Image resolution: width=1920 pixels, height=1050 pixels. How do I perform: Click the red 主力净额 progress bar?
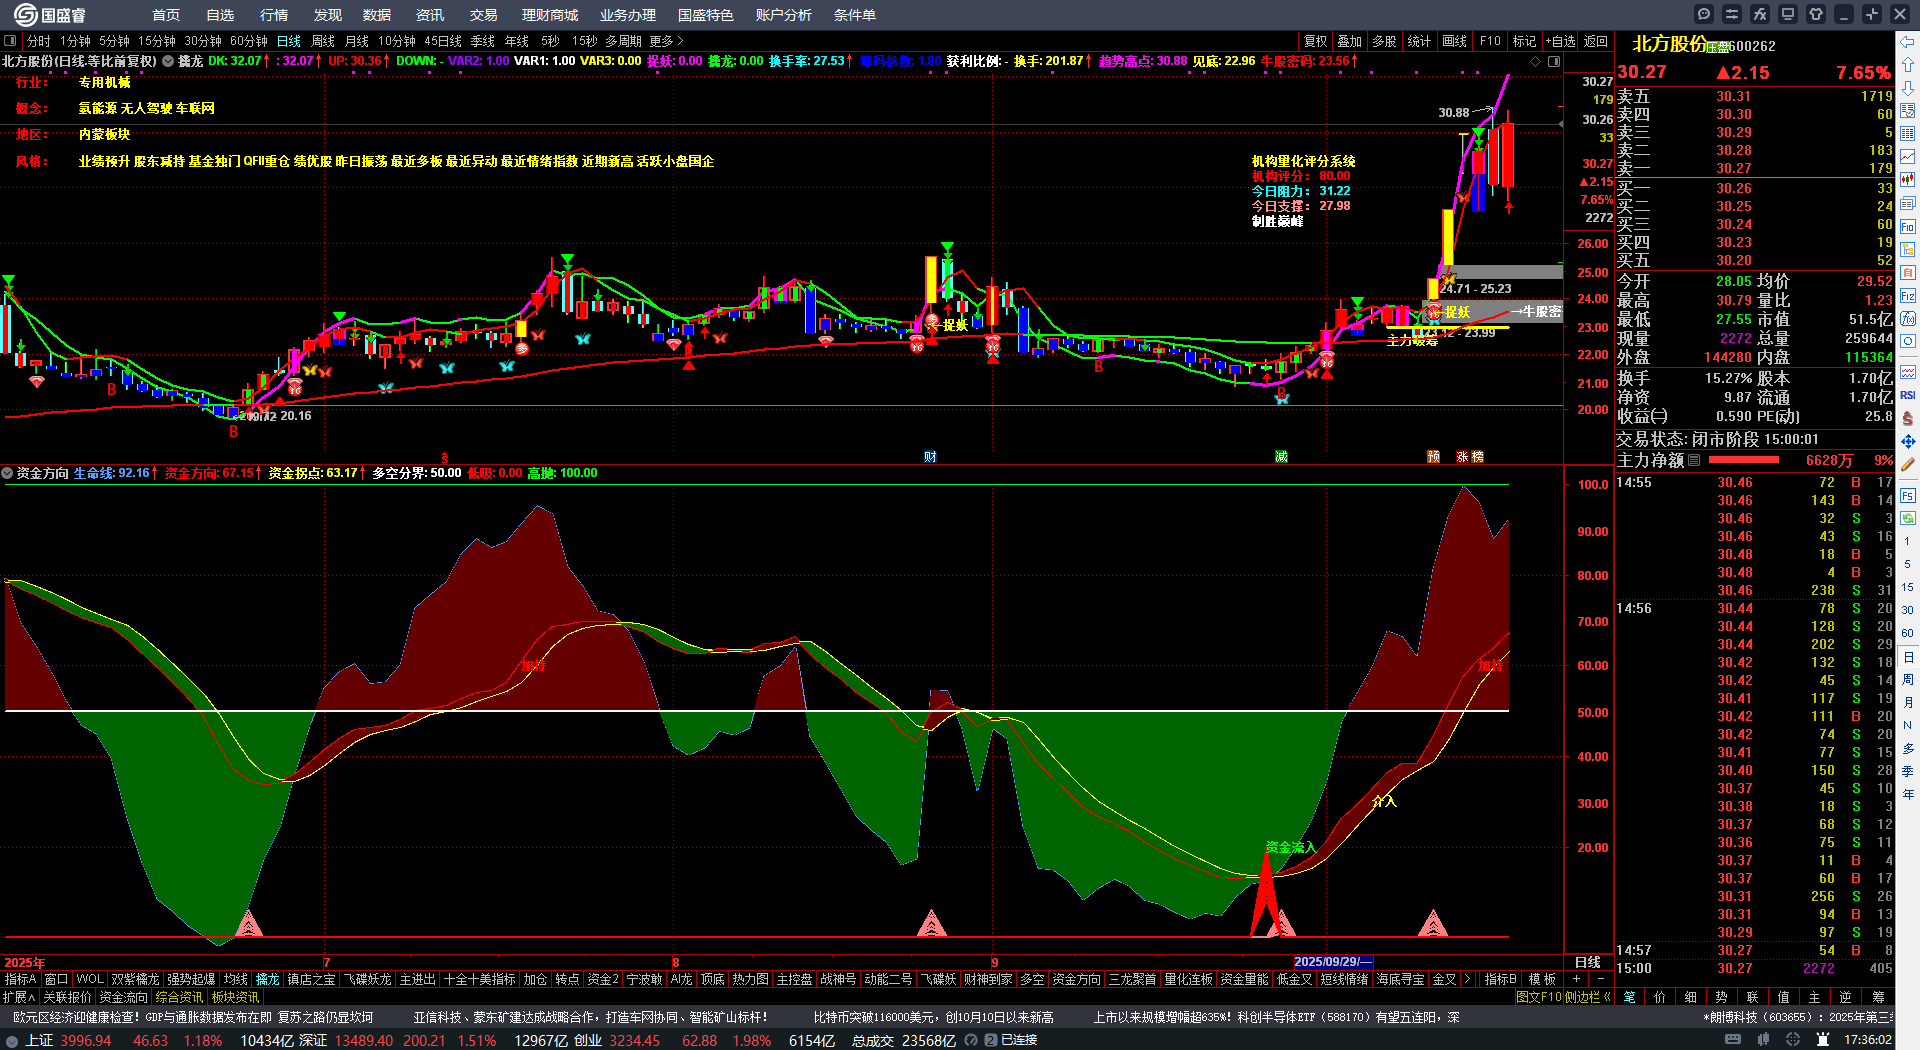pyautogui.click(x=1744, y=460)
